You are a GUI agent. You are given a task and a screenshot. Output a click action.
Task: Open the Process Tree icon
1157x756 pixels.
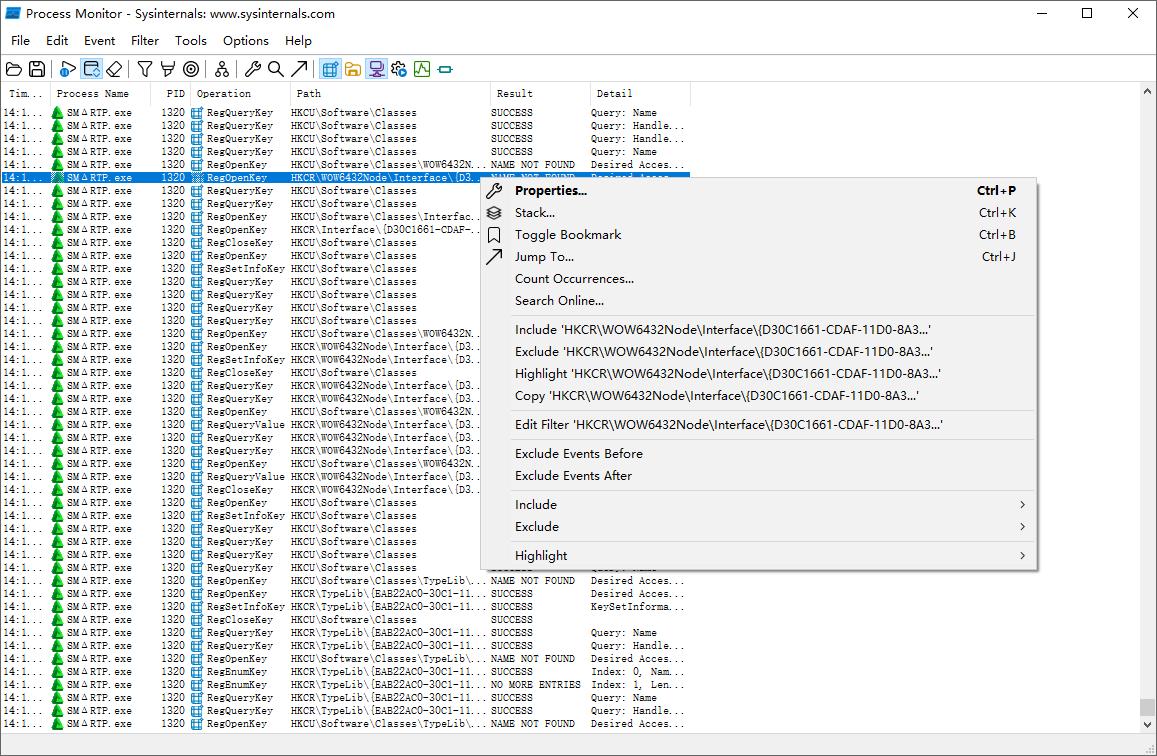point(221,69)
